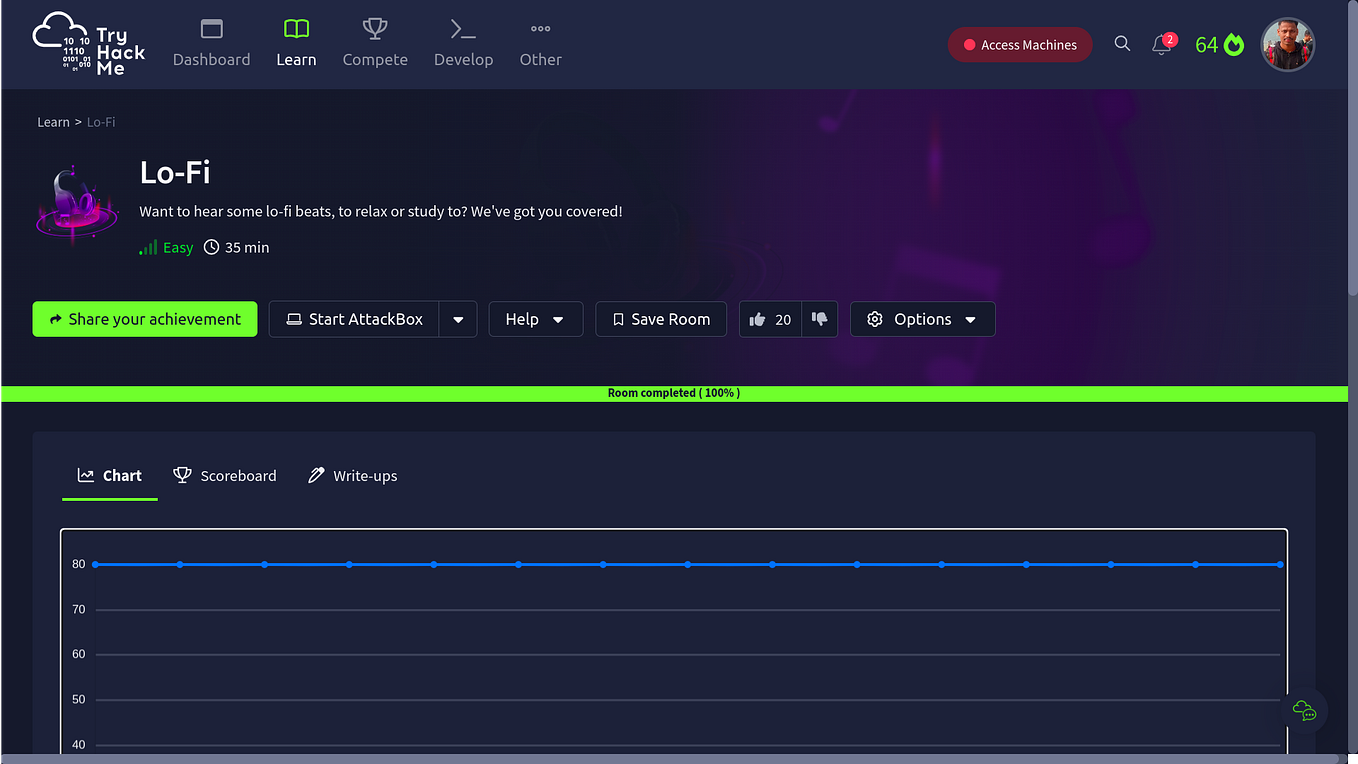Viewport: 1358px width, 764px height.
Task: Open the profile avatar menu
Action: click(x=1287, y=45)
